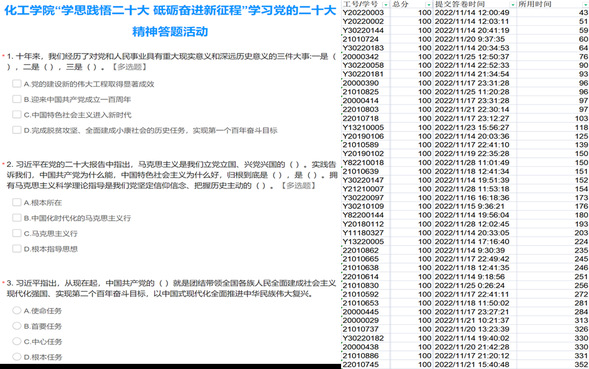This screenshot has height=369, width=589.
Task: Select timestamp cell 2022/11/20 9:37:35
Action: coord(475,39)
